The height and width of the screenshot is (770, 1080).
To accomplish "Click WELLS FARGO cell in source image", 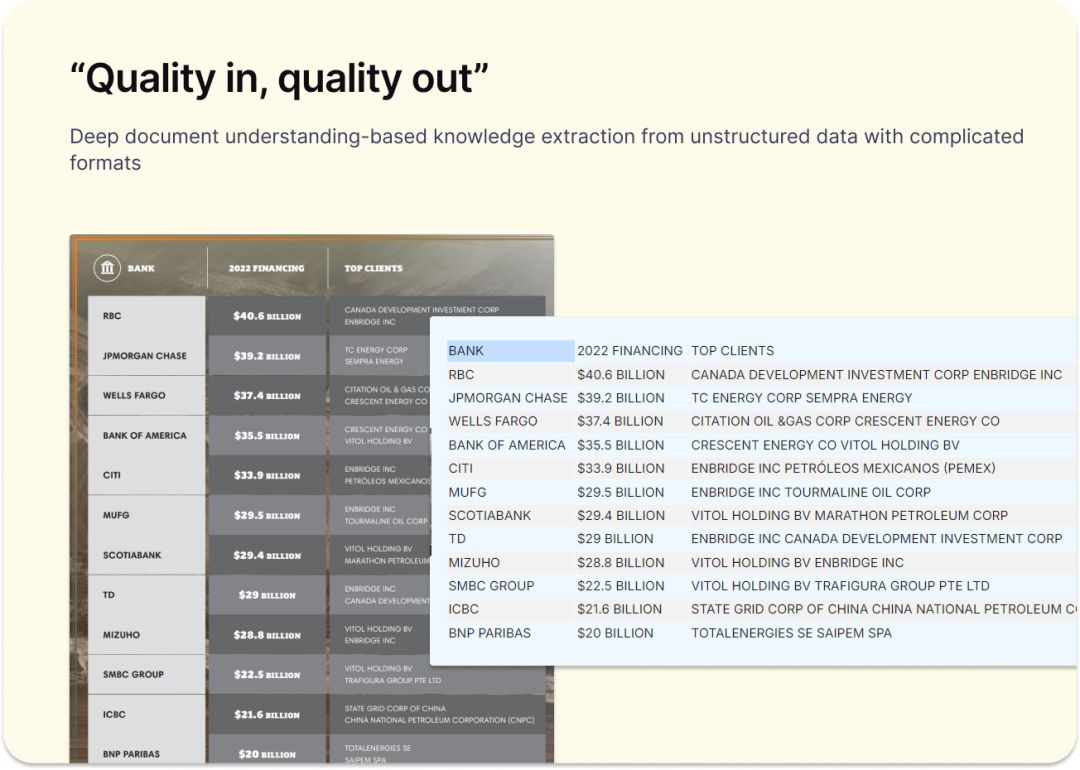I will [147, 395].
